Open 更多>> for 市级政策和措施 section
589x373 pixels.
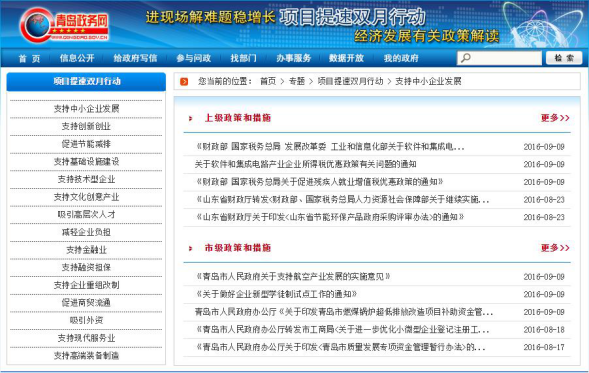(x=555, y=248)
